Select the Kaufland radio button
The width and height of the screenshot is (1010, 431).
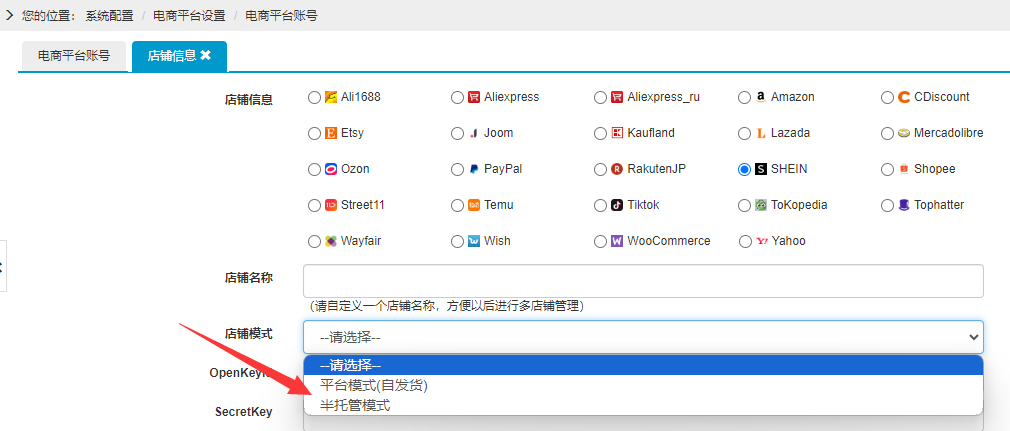coord(600,134)
